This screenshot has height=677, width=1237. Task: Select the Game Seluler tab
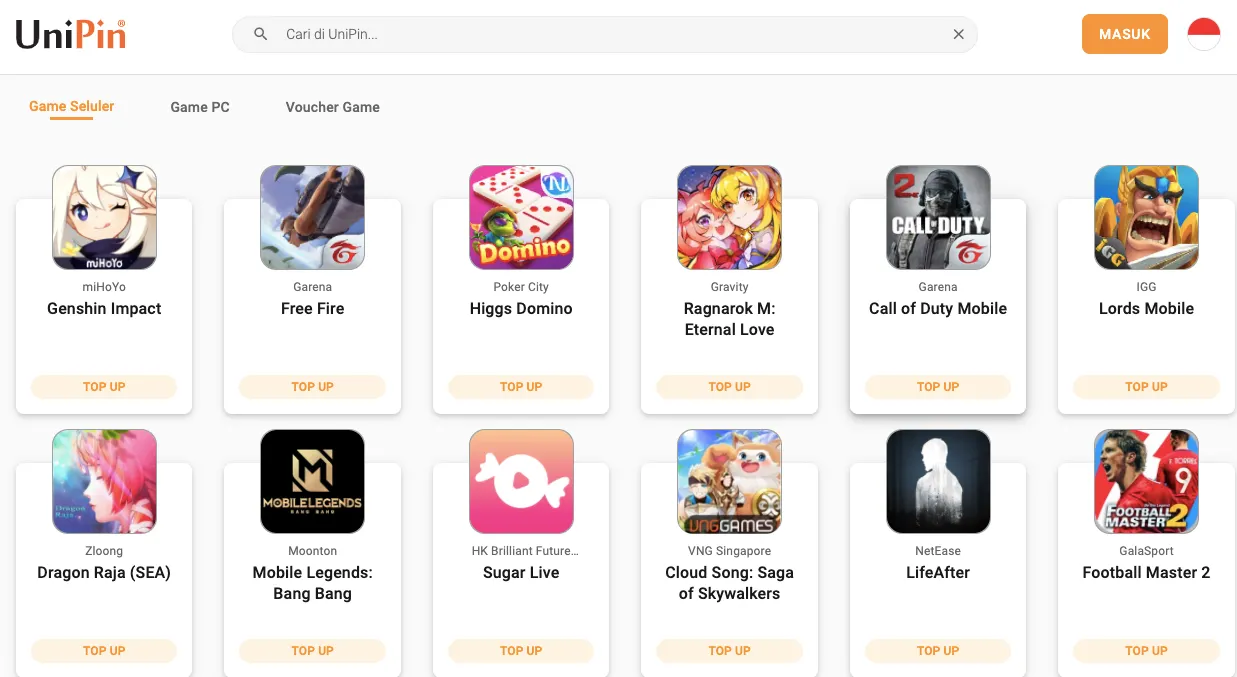click(x=72, y=106)
